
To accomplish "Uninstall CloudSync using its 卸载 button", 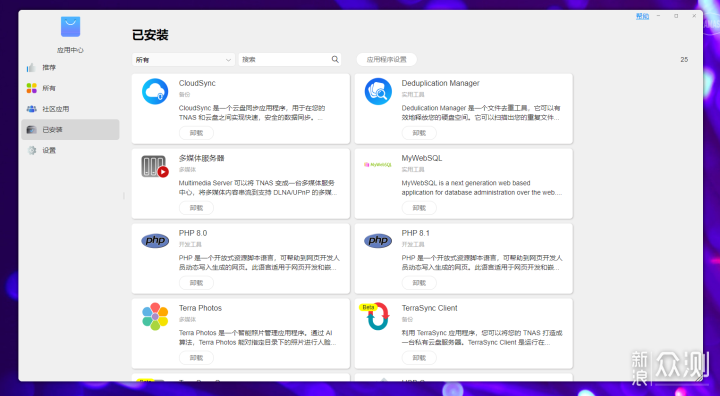I will click(196, 133).
